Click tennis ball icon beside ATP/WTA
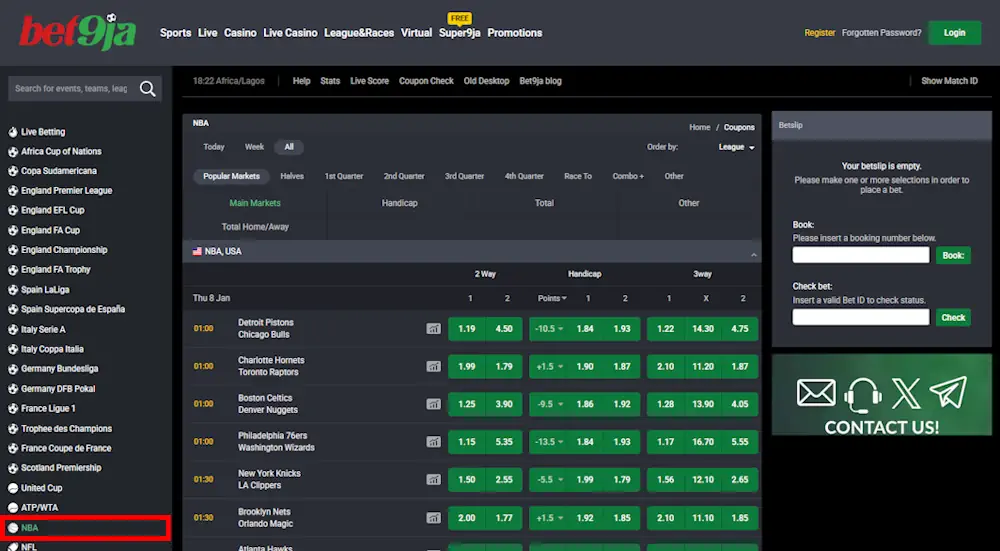Image resolution: width=1000 pixels, height=551 pixels. (13, 508)
